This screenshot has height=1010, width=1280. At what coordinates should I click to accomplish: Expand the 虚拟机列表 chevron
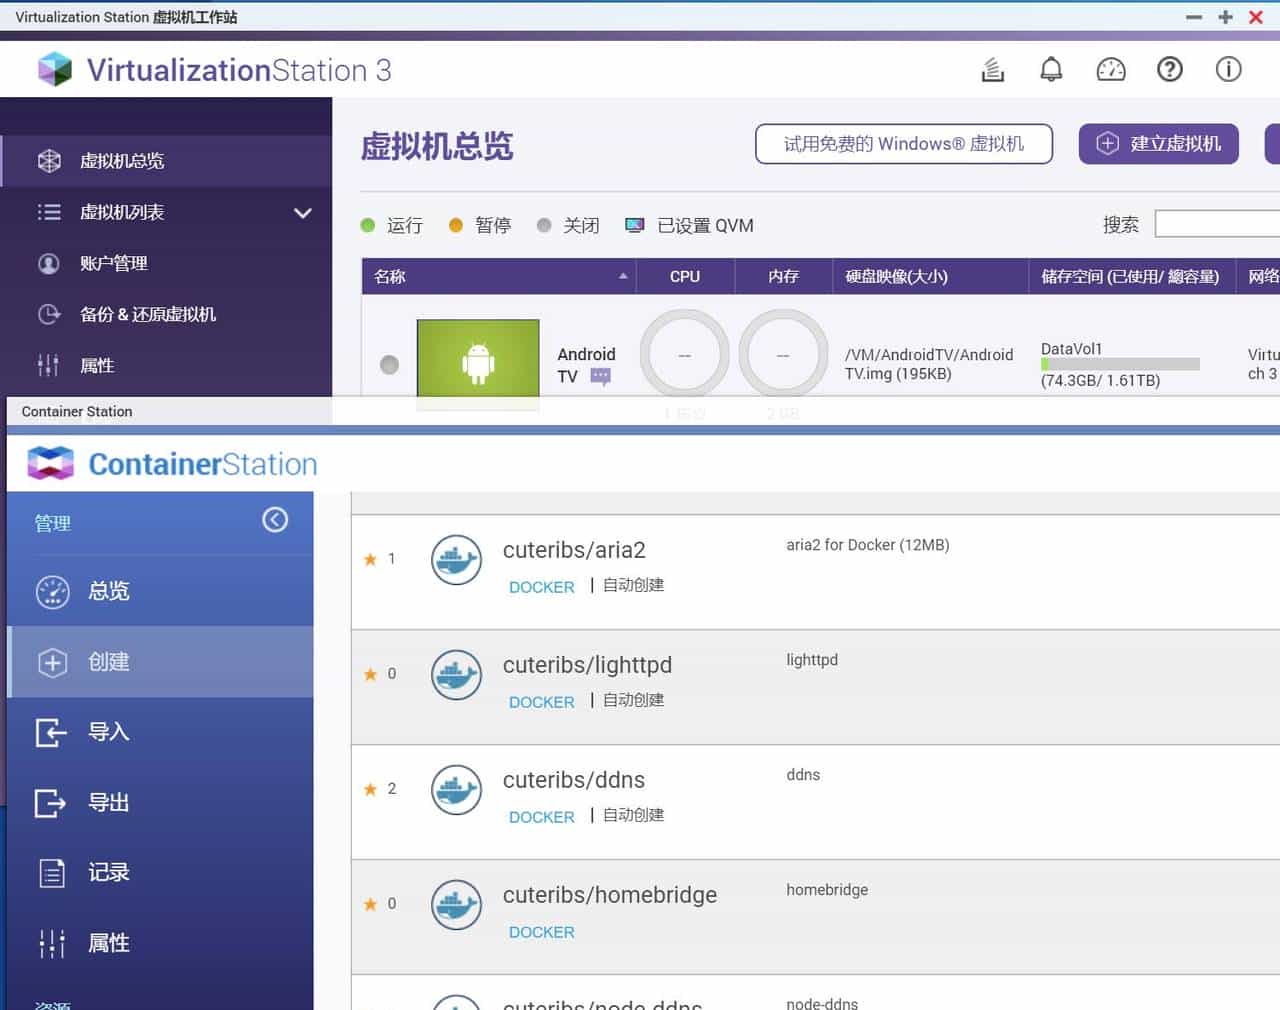[302, 213]
